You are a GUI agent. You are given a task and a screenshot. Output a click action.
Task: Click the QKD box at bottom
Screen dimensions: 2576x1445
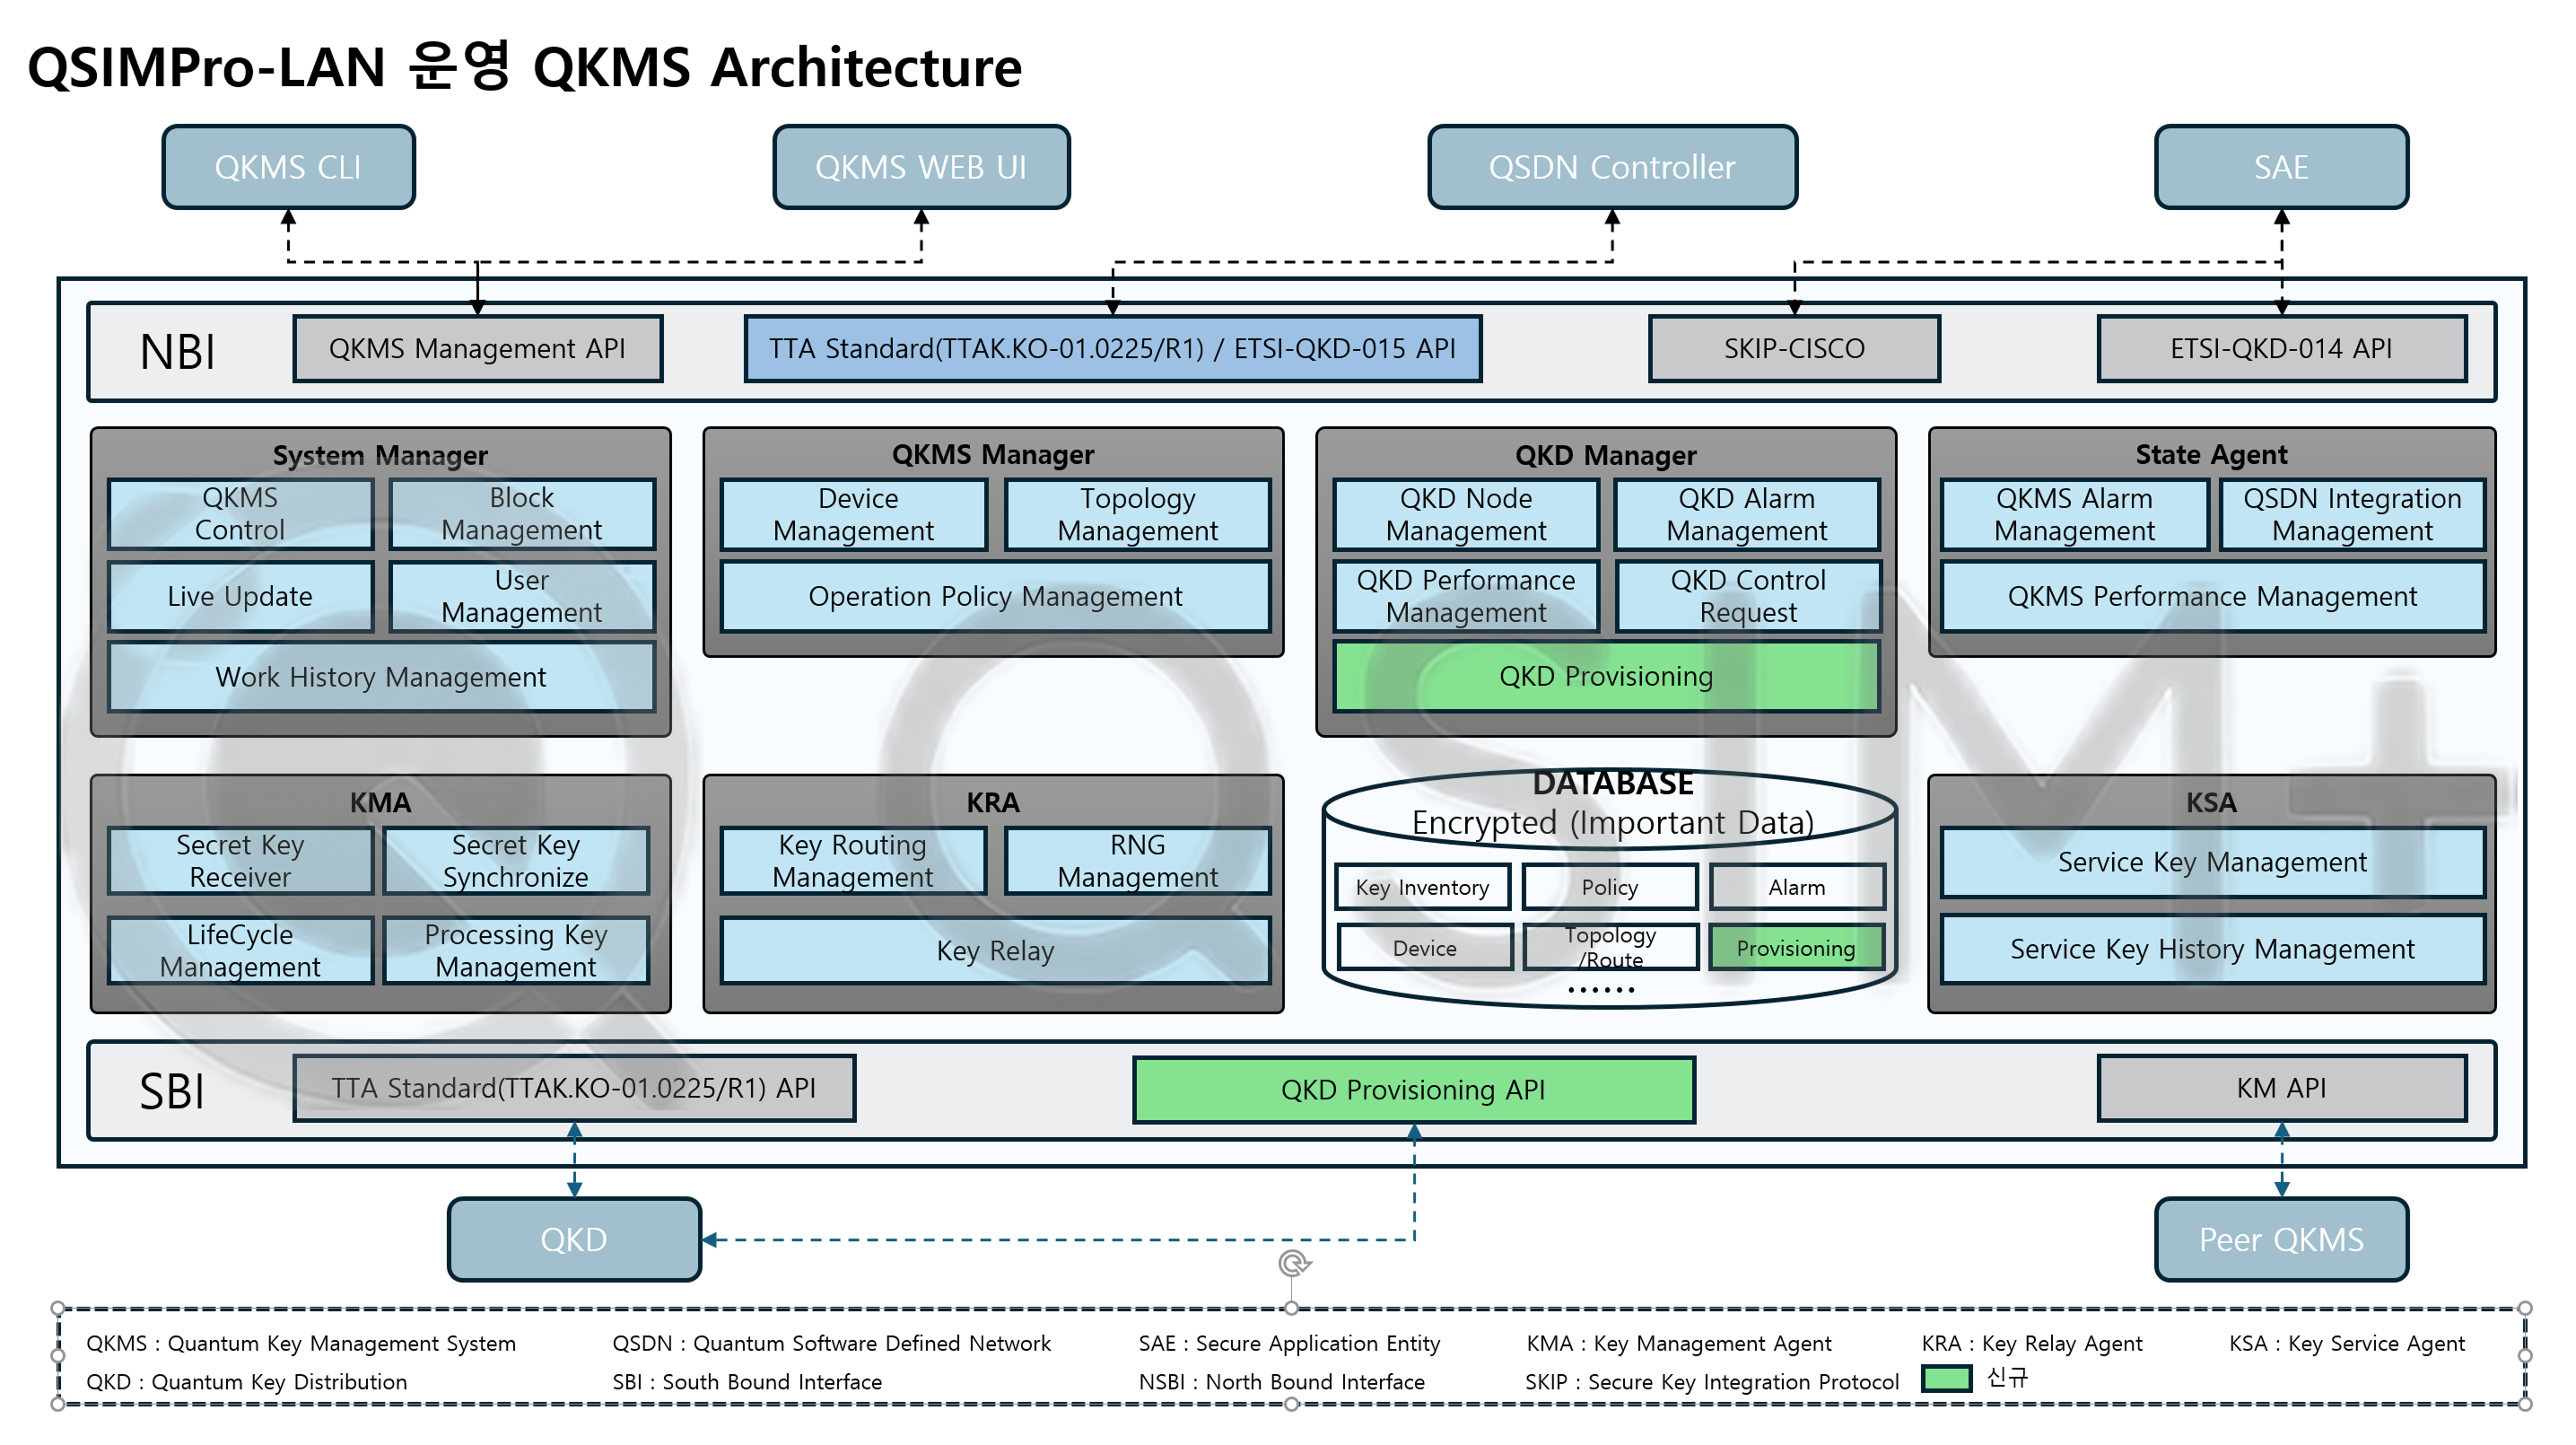coord(574,1240)
